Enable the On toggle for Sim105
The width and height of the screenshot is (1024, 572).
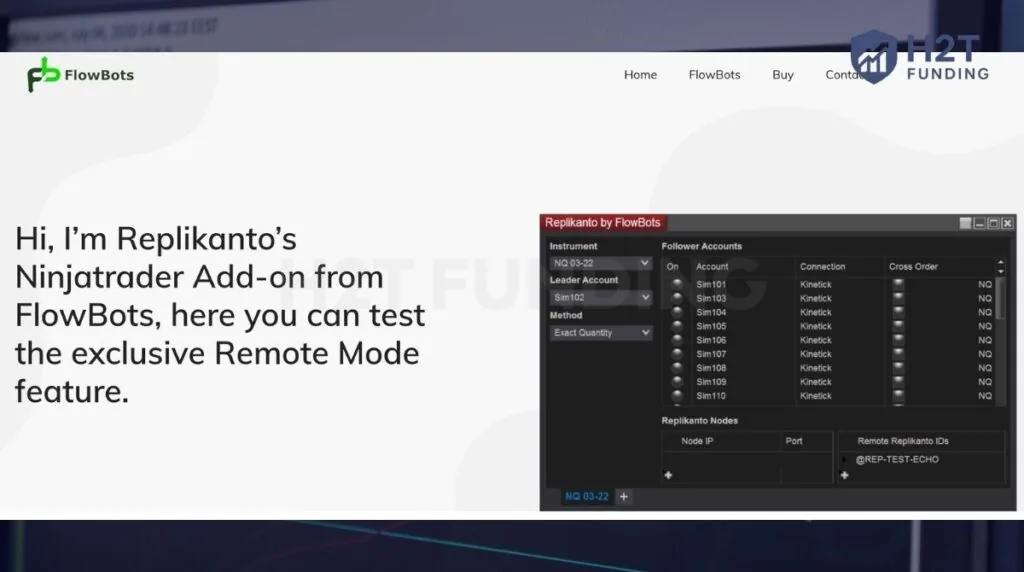(x=677, y=326)
